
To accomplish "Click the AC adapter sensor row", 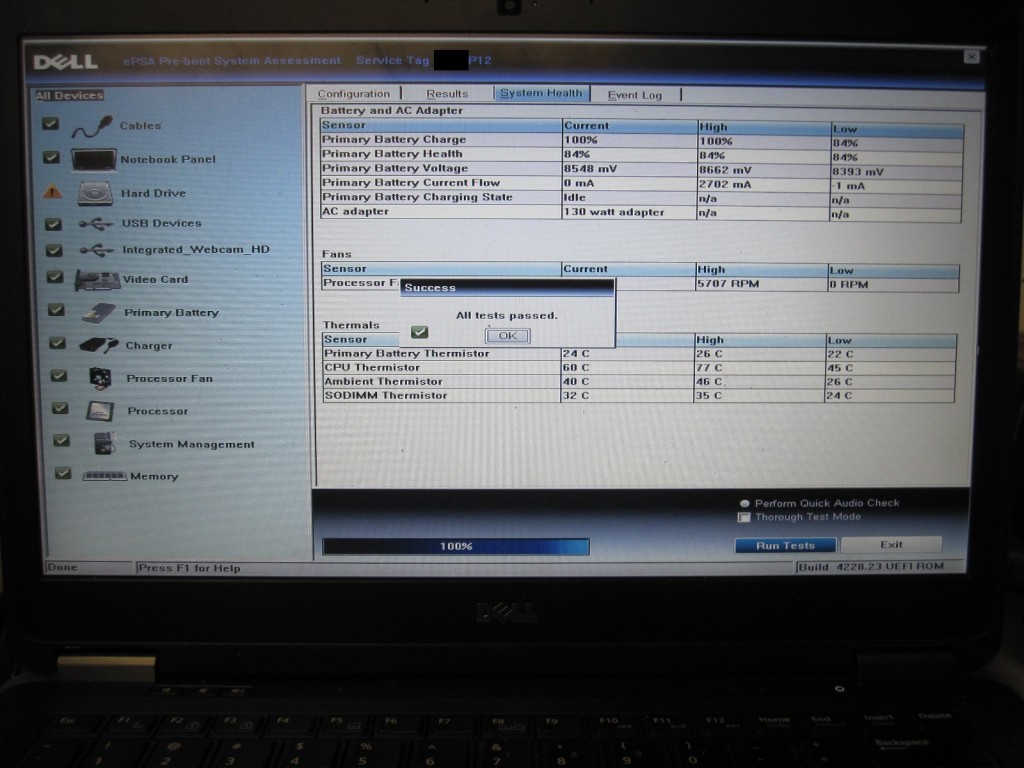I will click(641, 213).
